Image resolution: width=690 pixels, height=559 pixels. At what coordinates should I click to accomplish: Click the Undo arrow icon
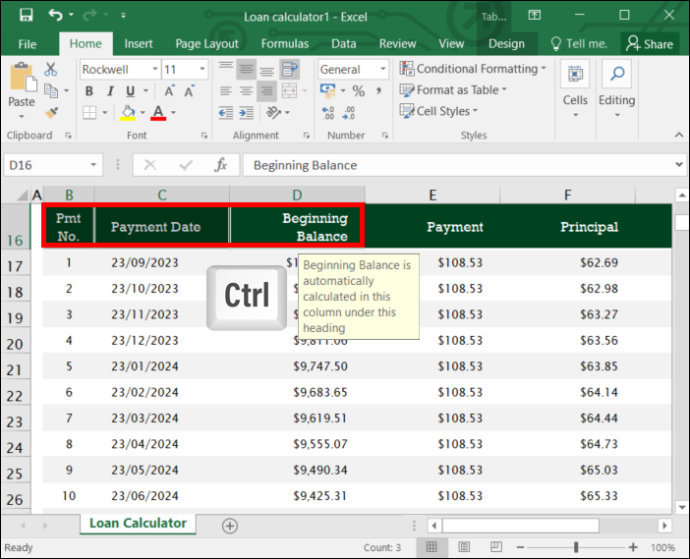click(55, 15)
